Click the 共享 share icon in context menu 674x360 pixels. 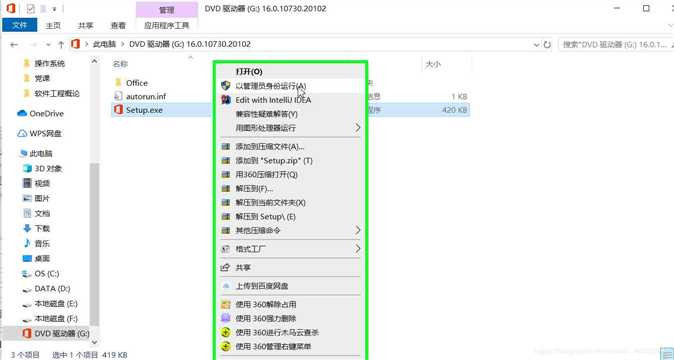click(225, 268)
